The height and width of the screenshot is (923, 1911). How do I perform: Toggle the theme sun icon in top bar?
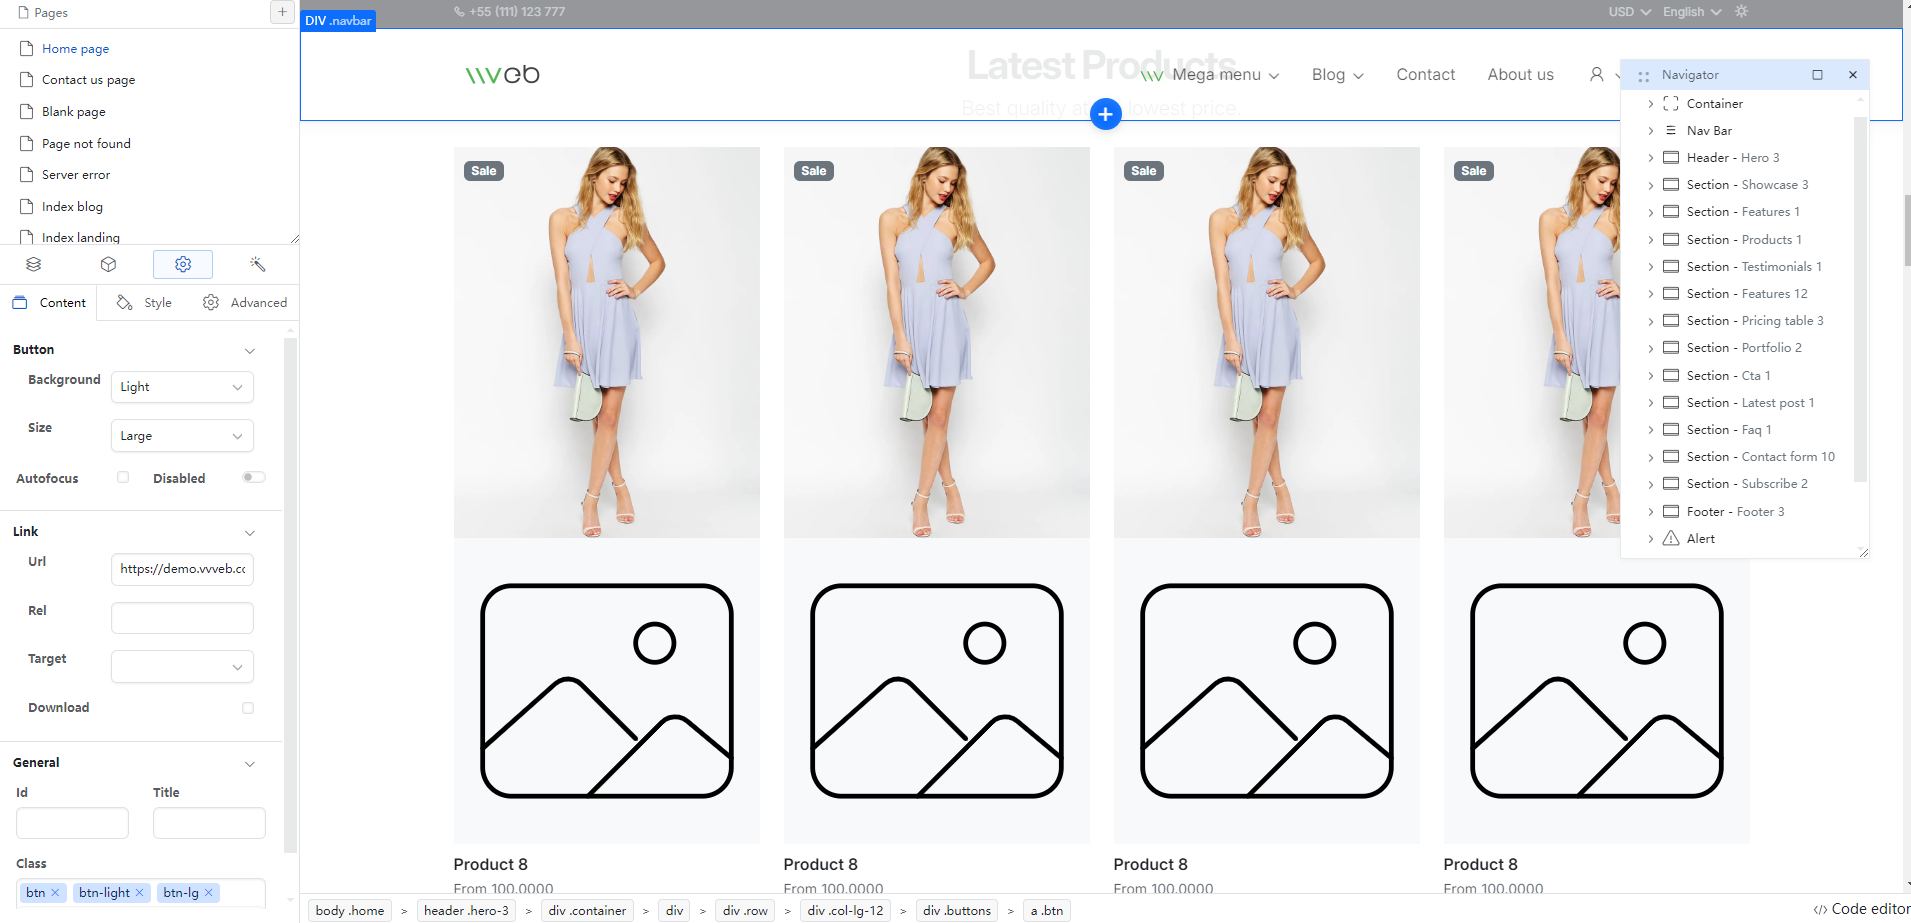point(1741,12)
